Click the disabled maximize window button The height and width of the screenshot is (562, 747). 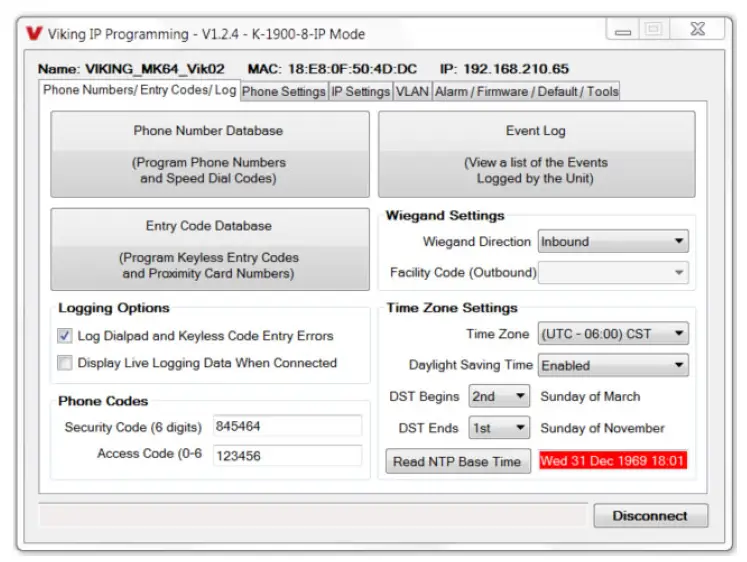654,30
